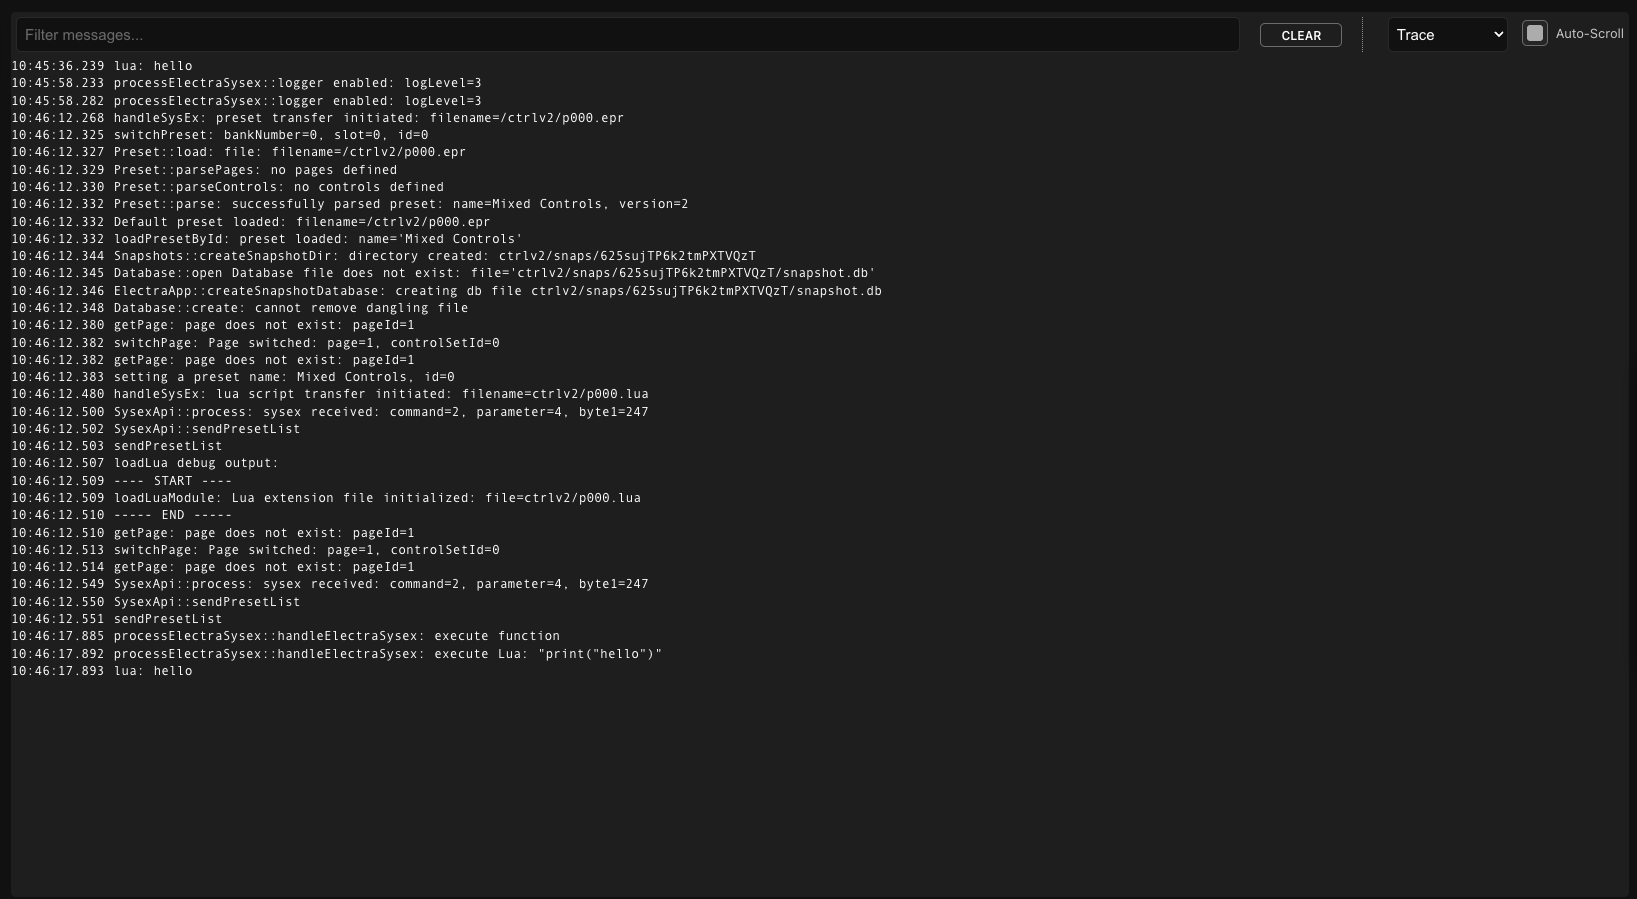Viewport: 1637px width, 899px height.
Task: Click the createSnapshotDir directory created line
Action: click(383, 256)
